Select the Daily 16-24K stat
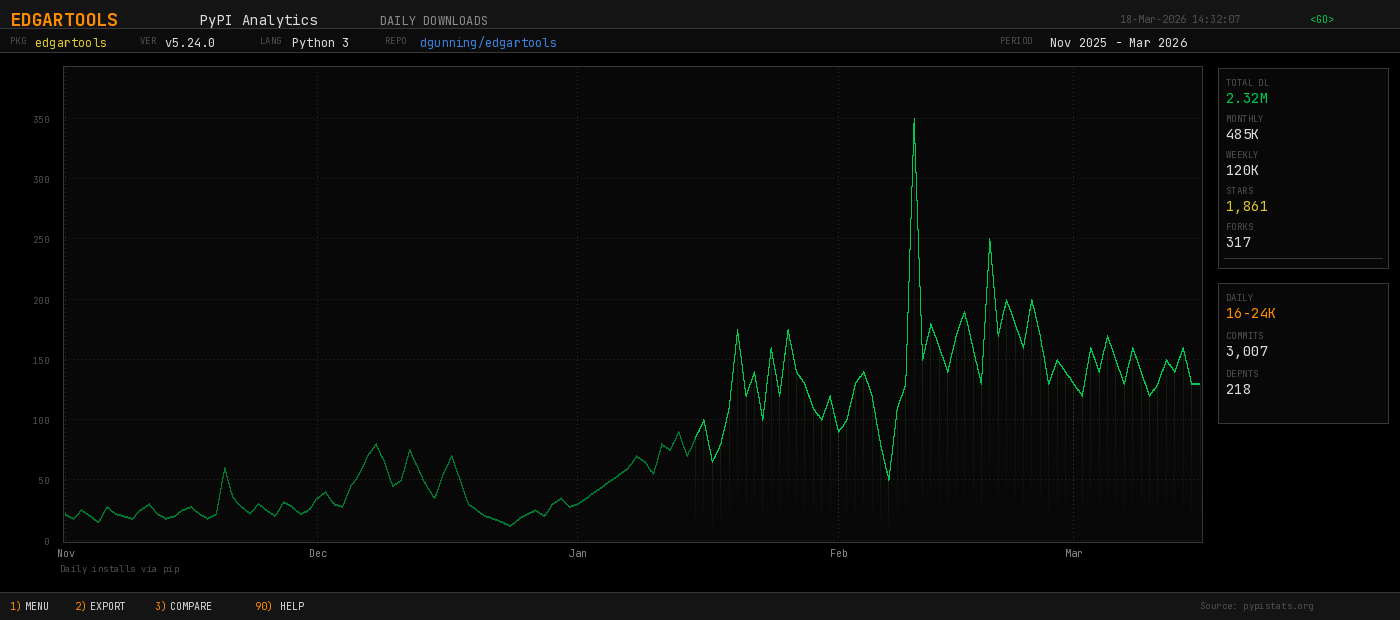The image size is (1400, 620). (1251, 313)
